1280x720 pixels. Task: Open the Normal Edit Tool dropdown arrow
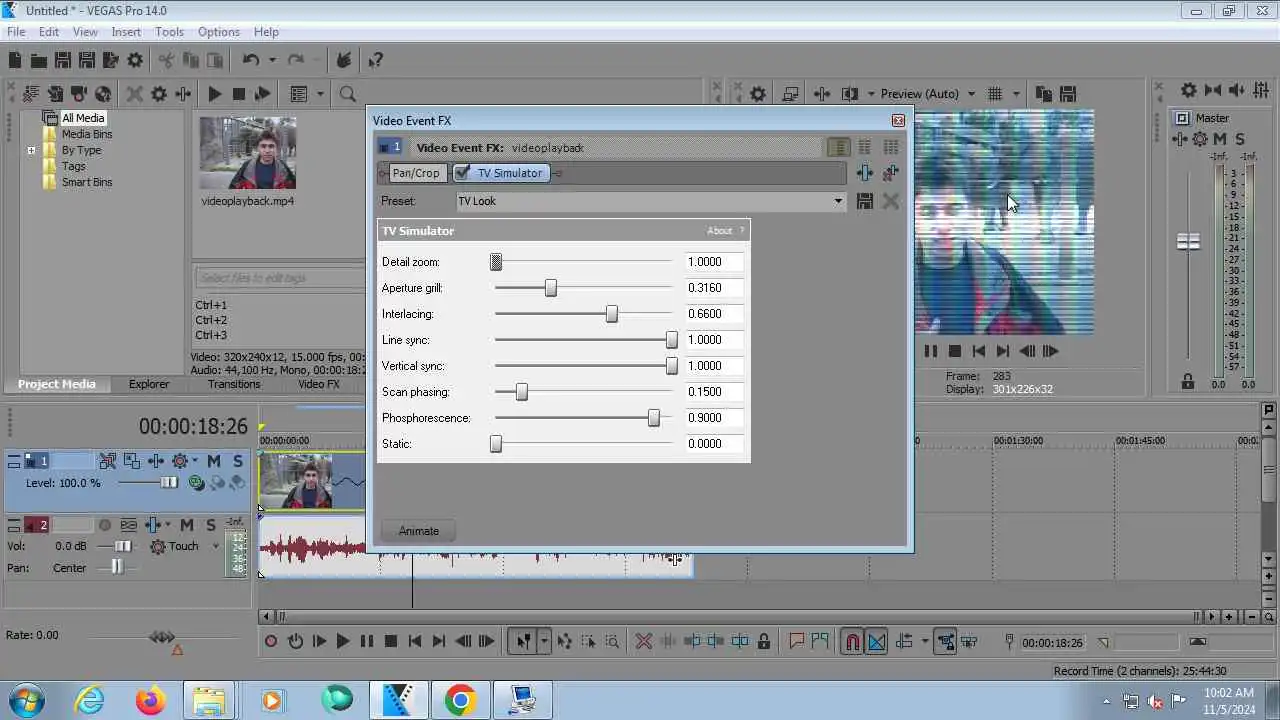(x=544, y=642)
